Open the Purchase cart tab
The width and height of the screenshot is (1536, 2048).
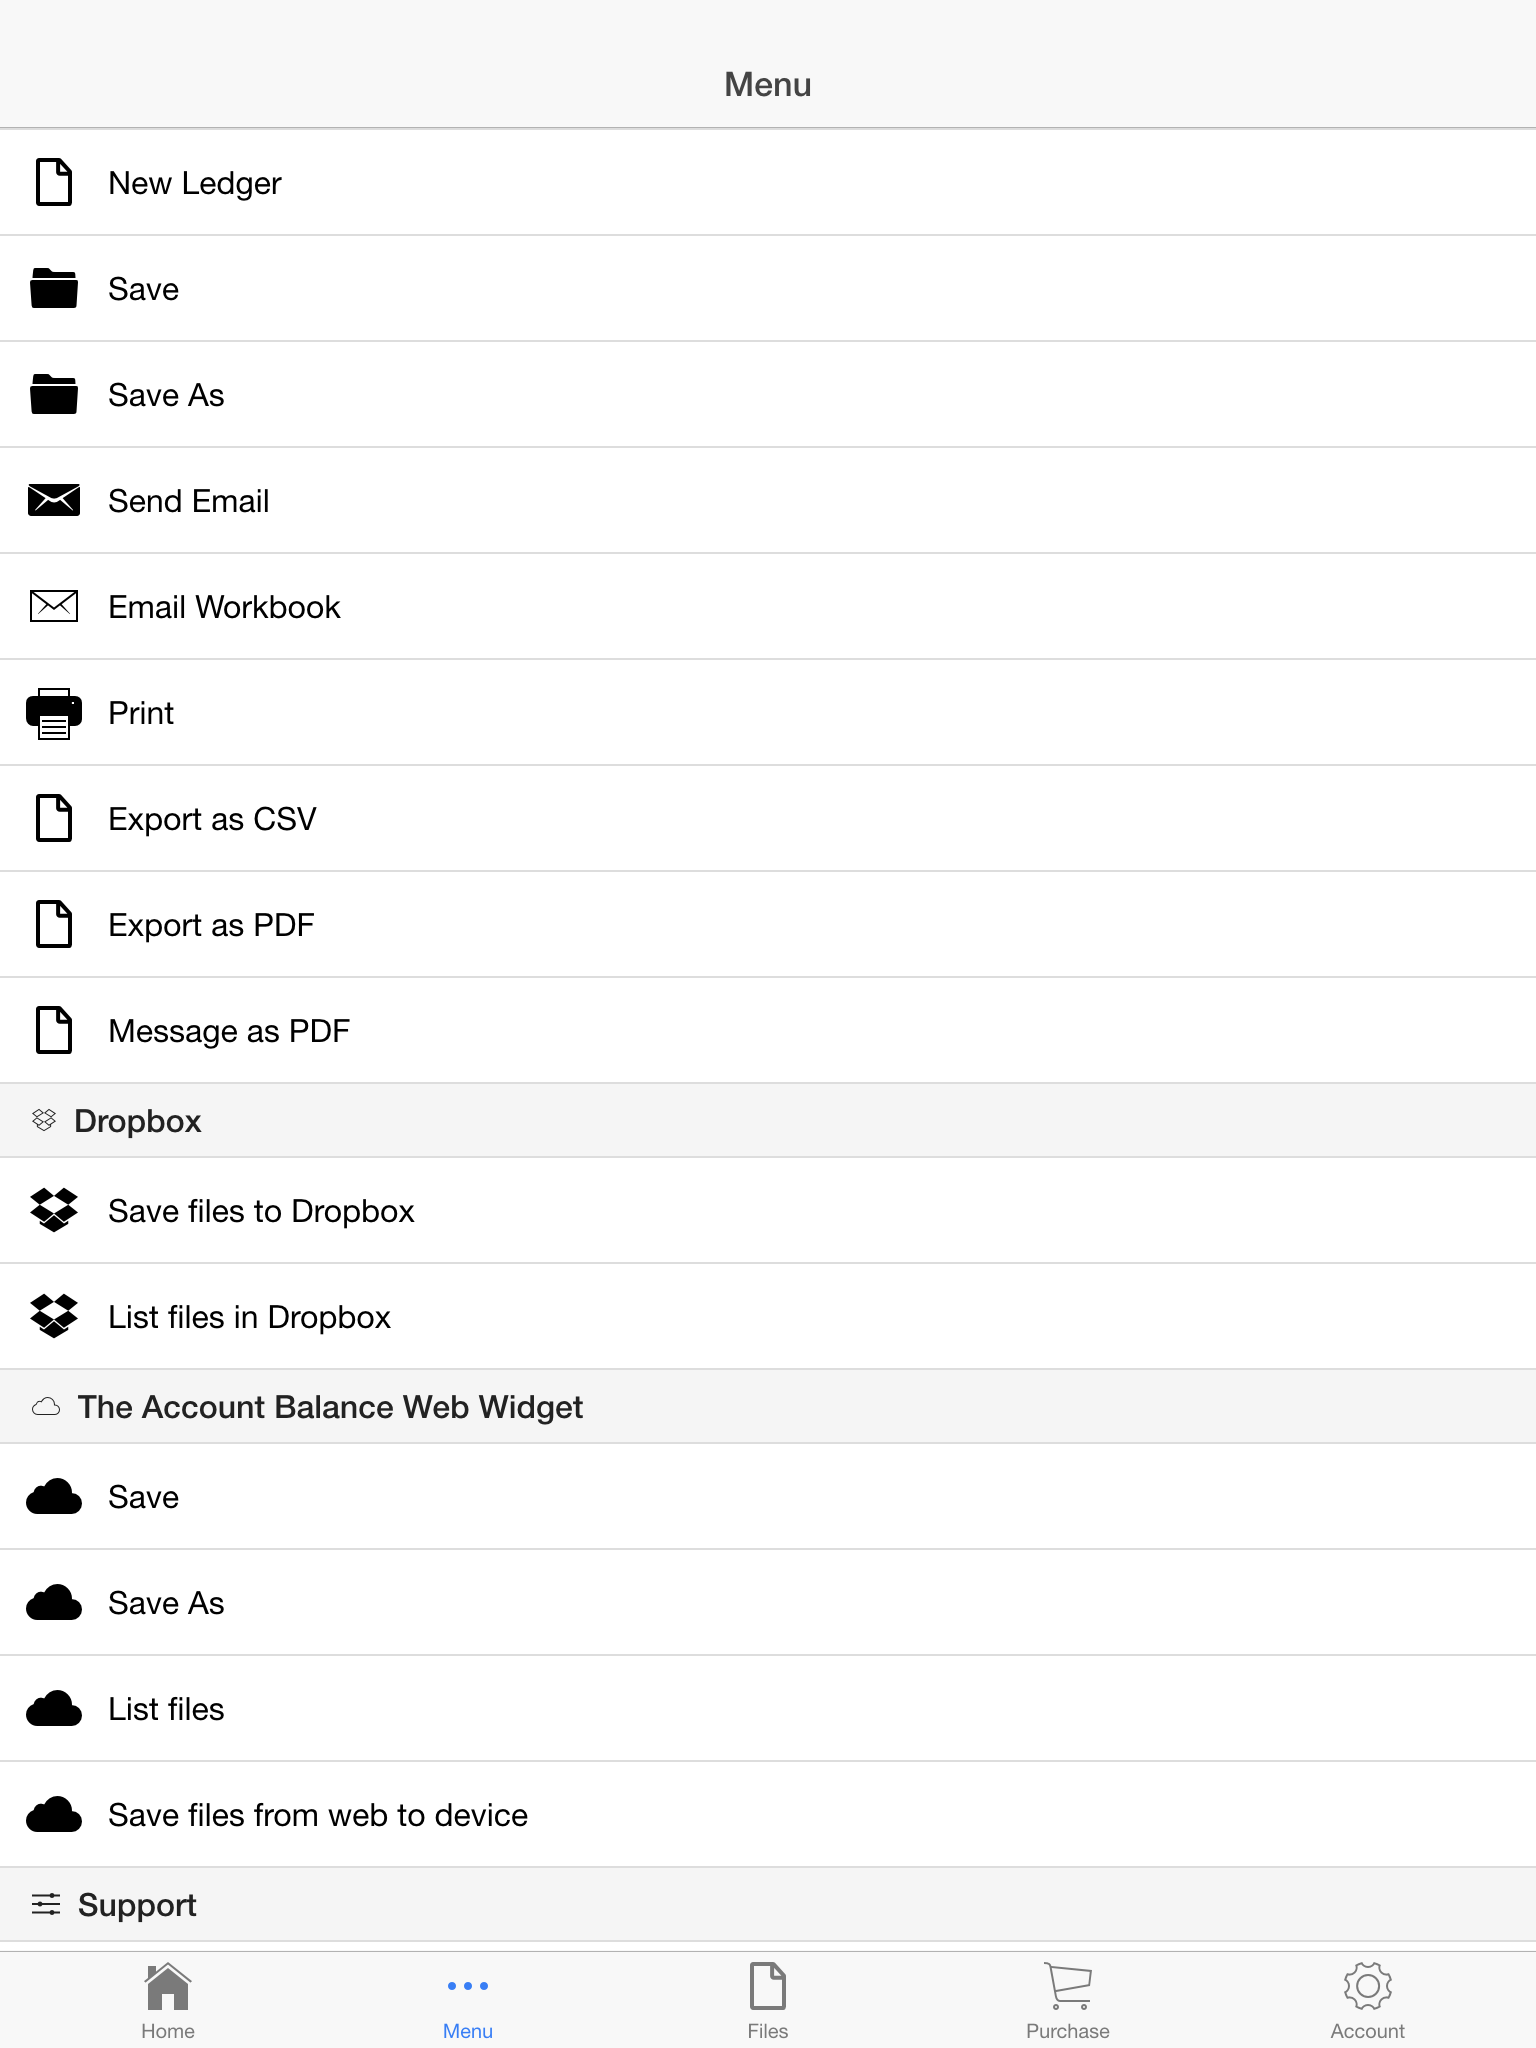(1068, 2000)
